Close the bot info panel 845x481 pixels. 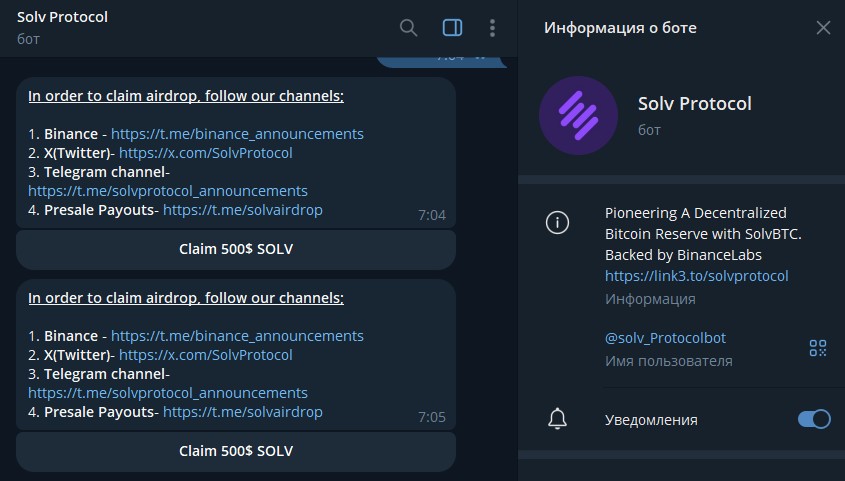[x=823, y=28]
